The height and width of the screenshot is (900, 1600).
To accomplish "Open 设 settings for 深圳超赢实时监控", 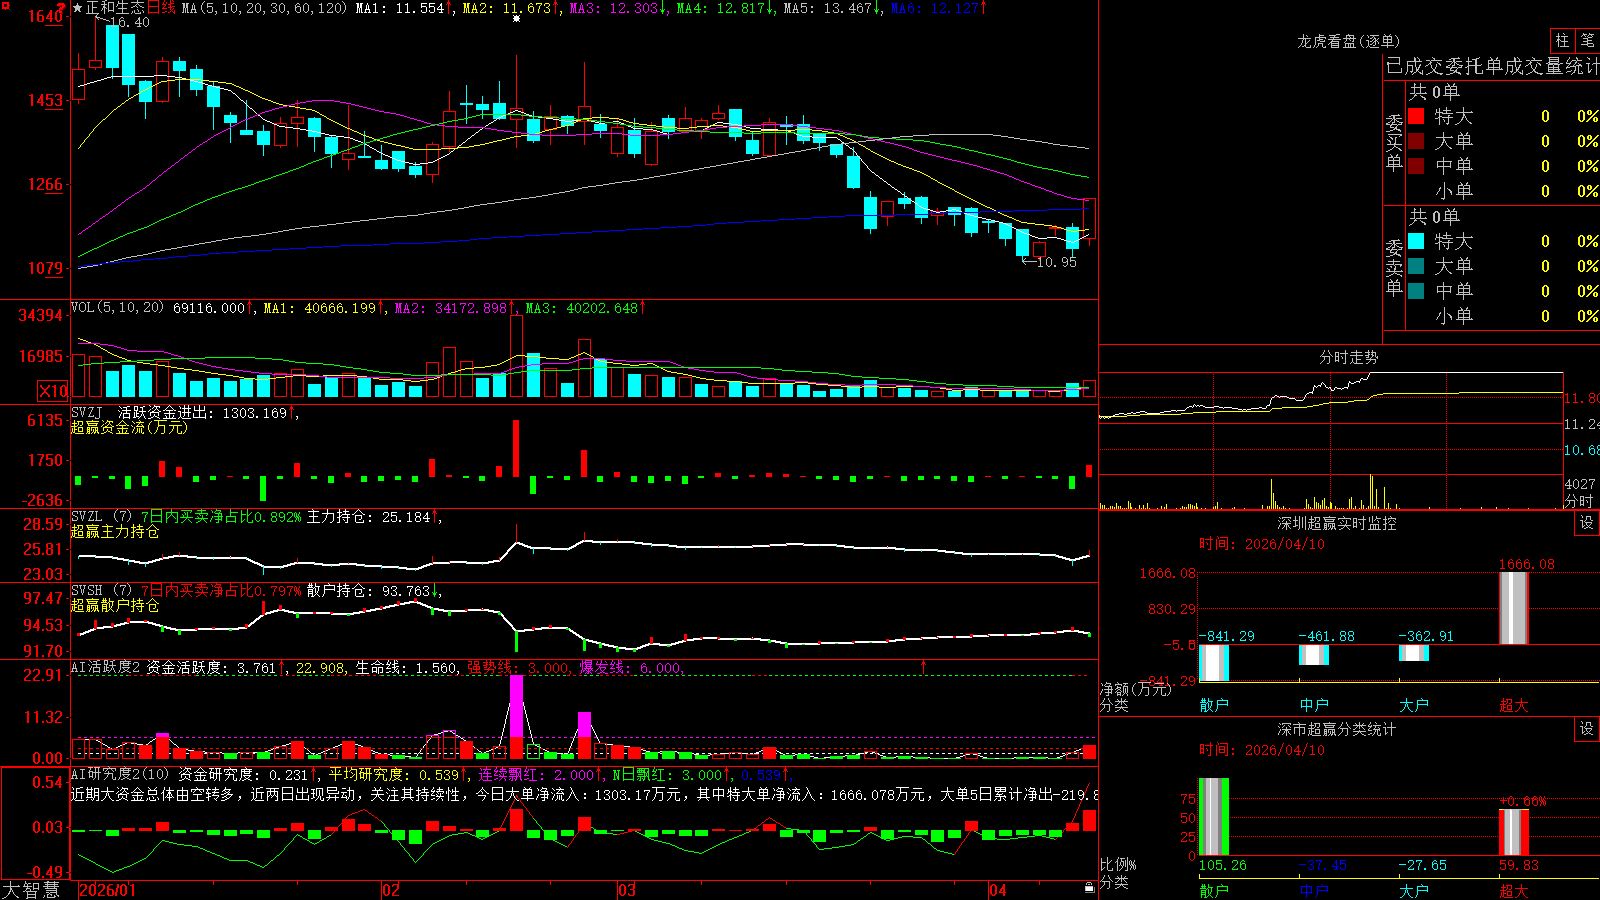I will coord(1587,523).
